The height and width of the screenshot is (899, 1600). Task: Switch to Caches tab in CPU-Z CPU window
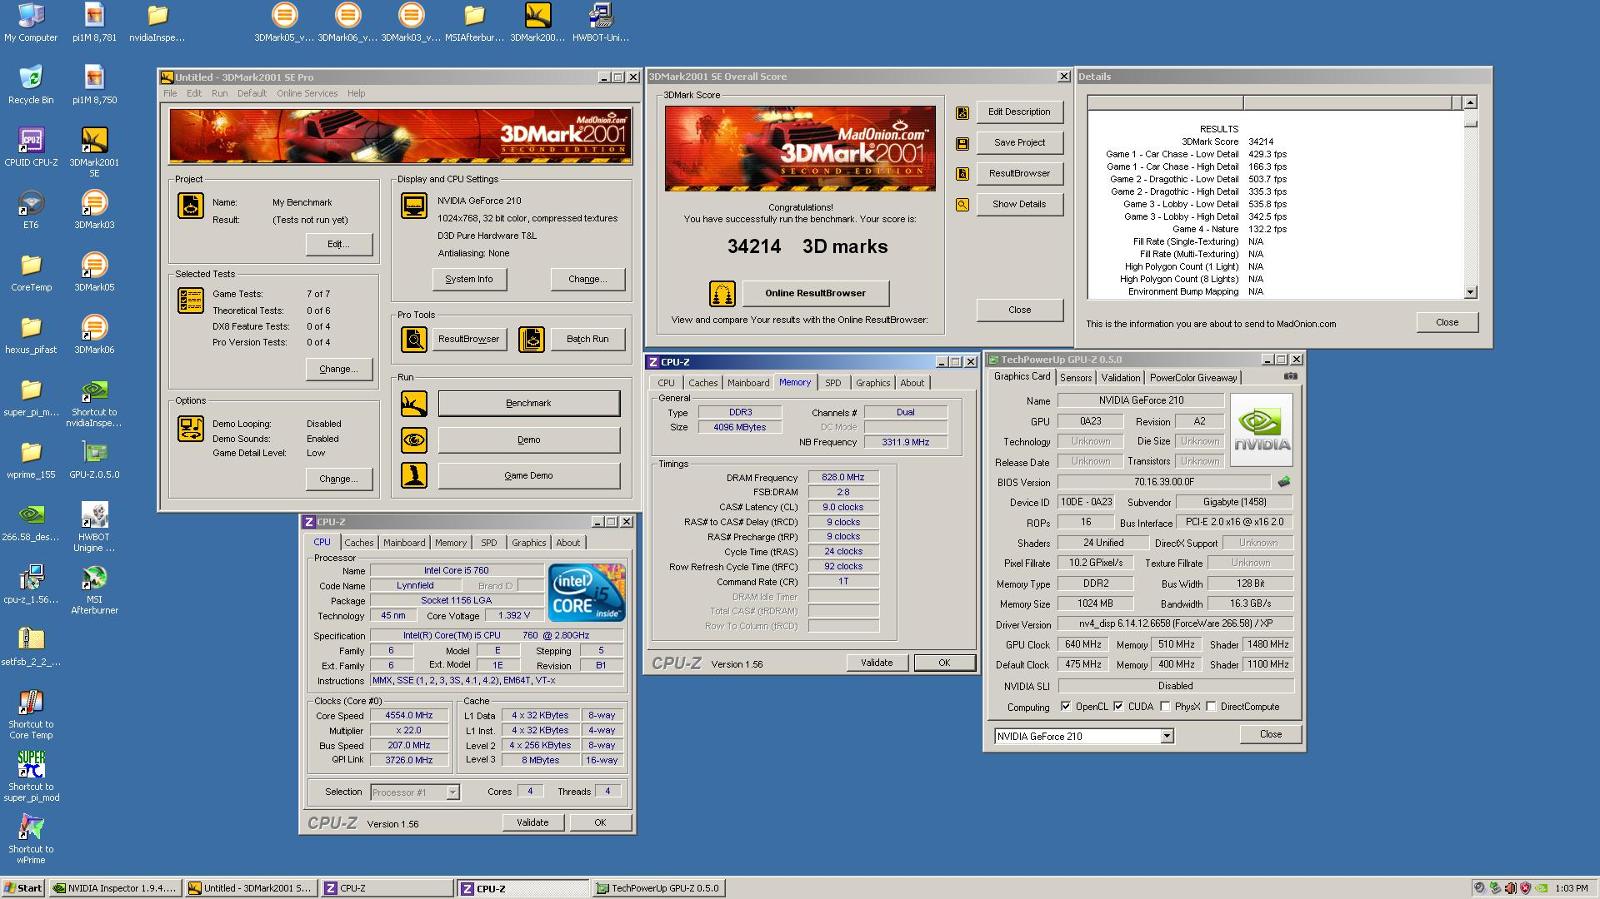pos(359,543)
